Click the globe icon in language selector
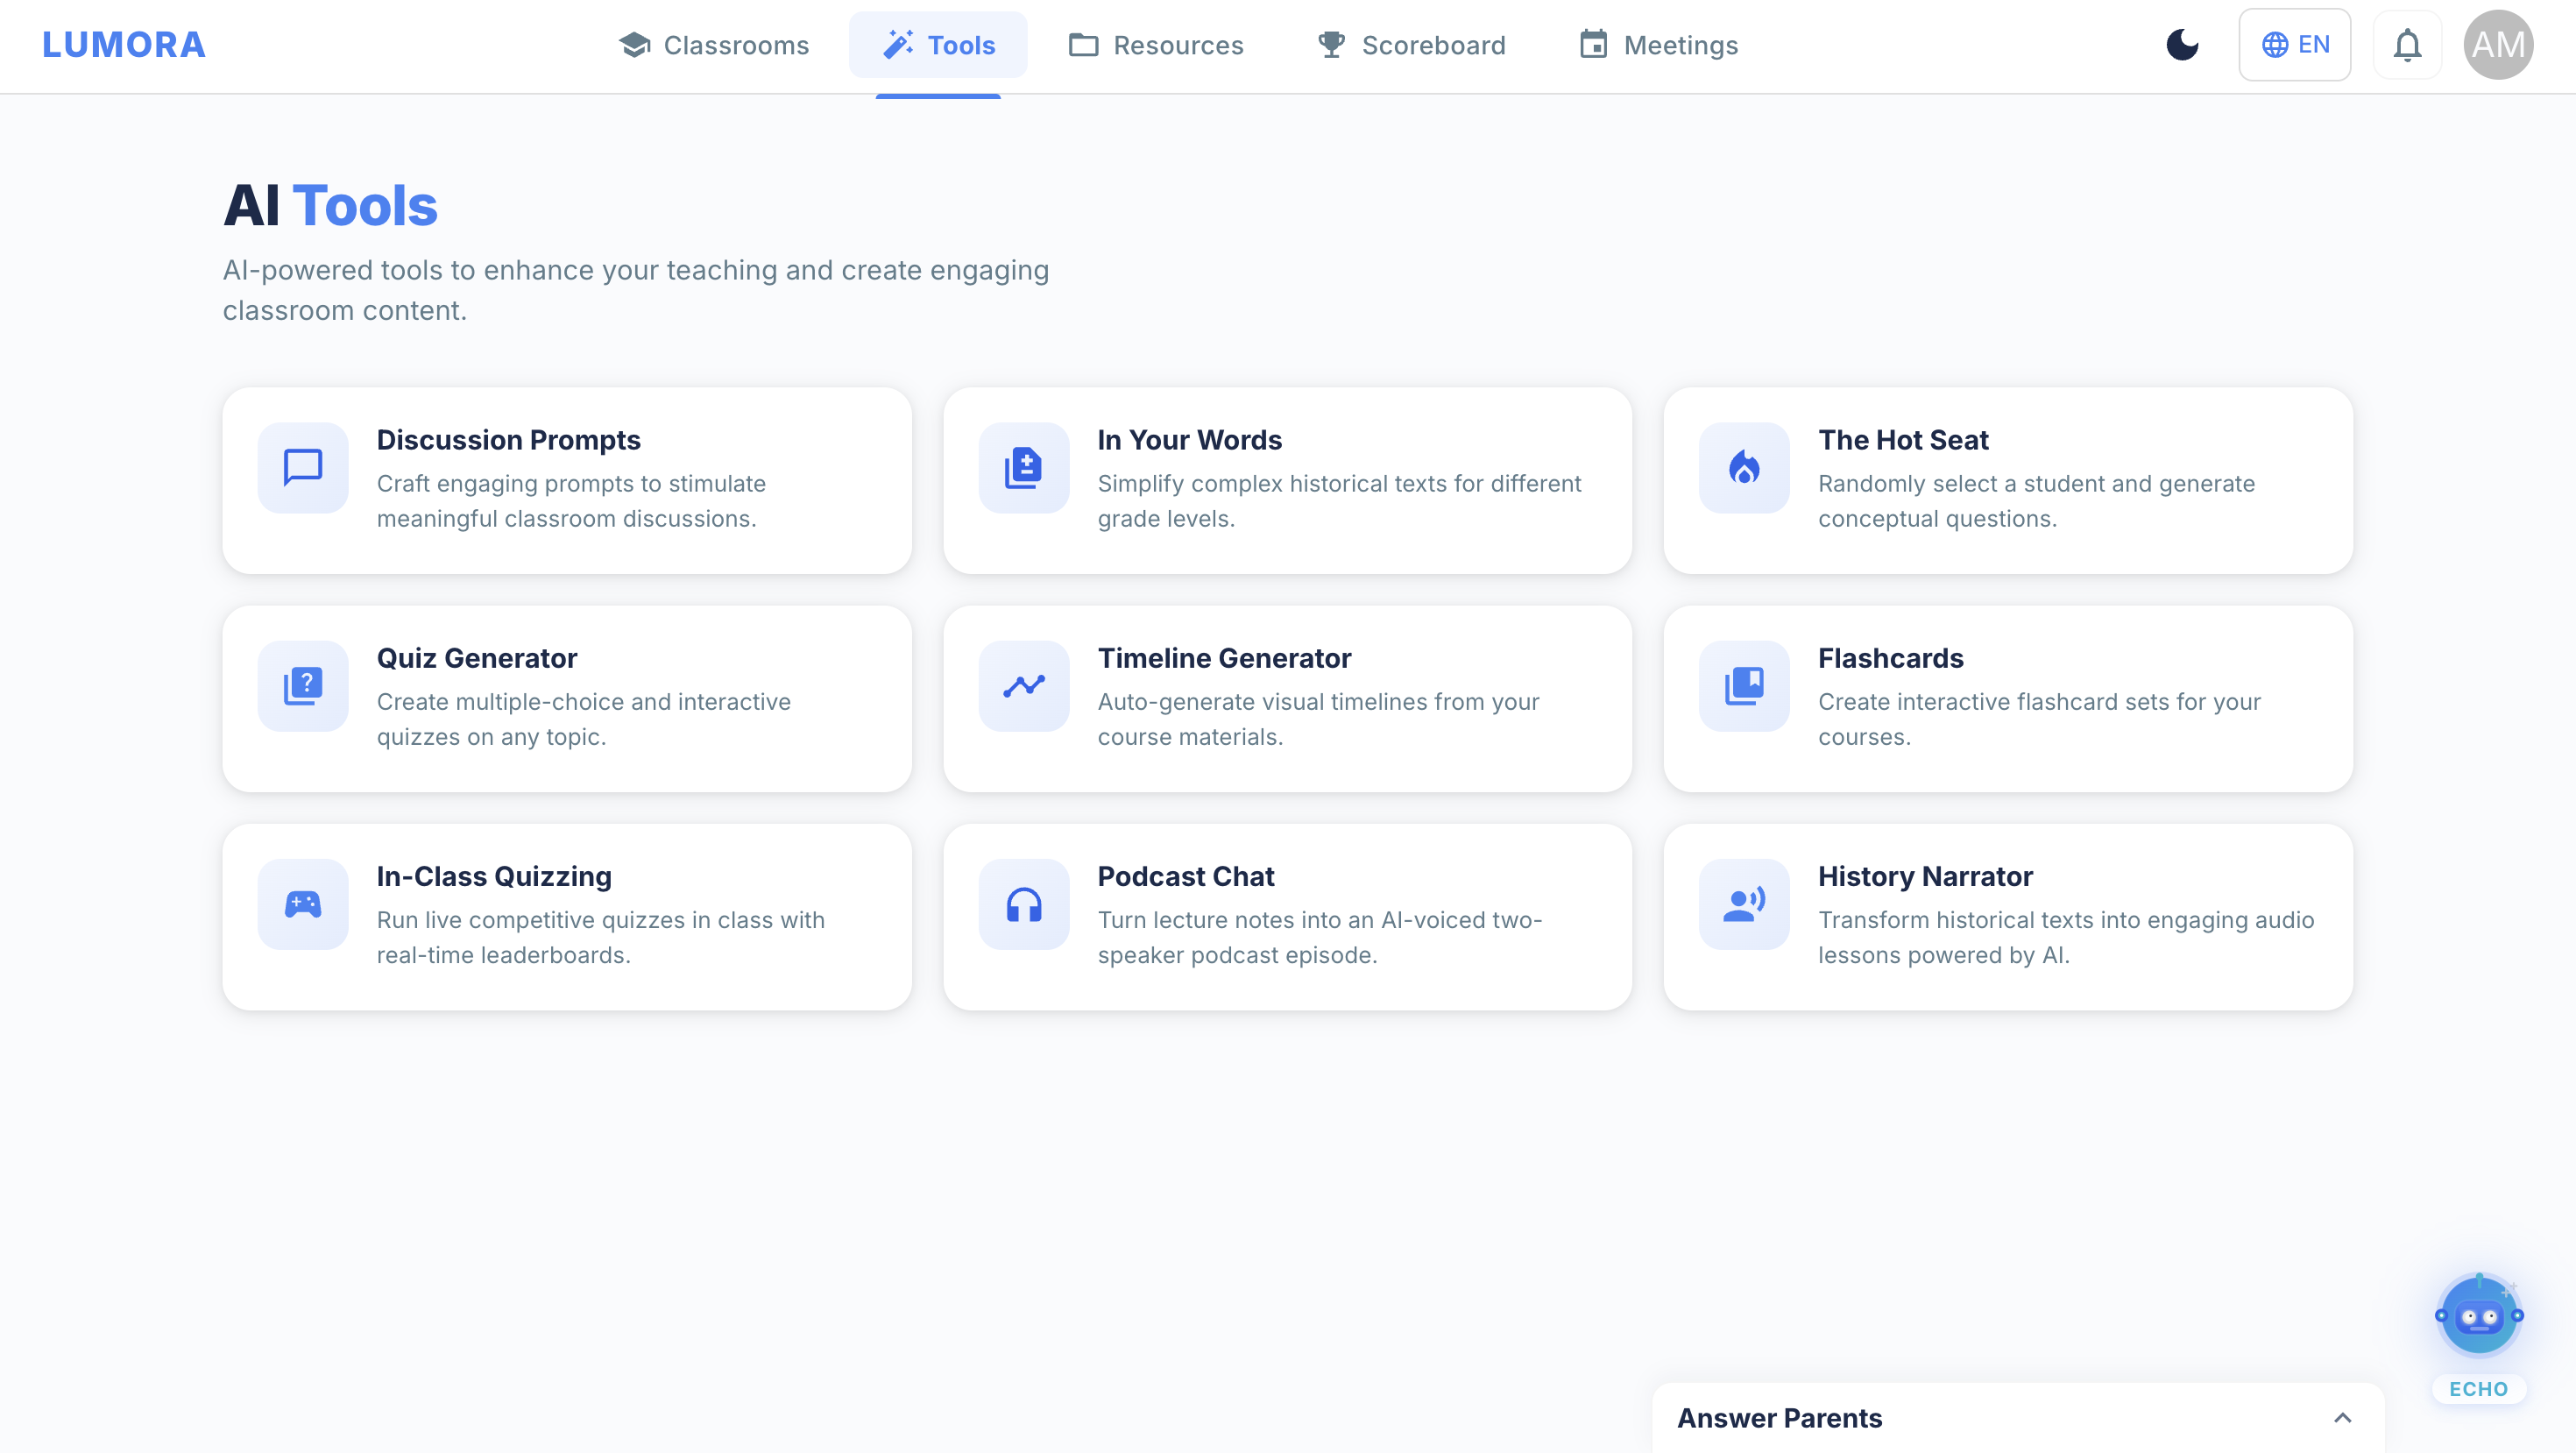The image size is (2576, 1453). point(2274,45)
